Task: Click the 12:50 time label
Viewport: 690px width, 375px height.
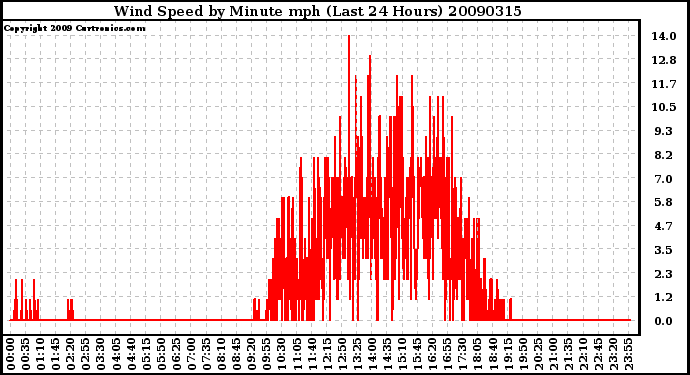Action: point(341,354)
